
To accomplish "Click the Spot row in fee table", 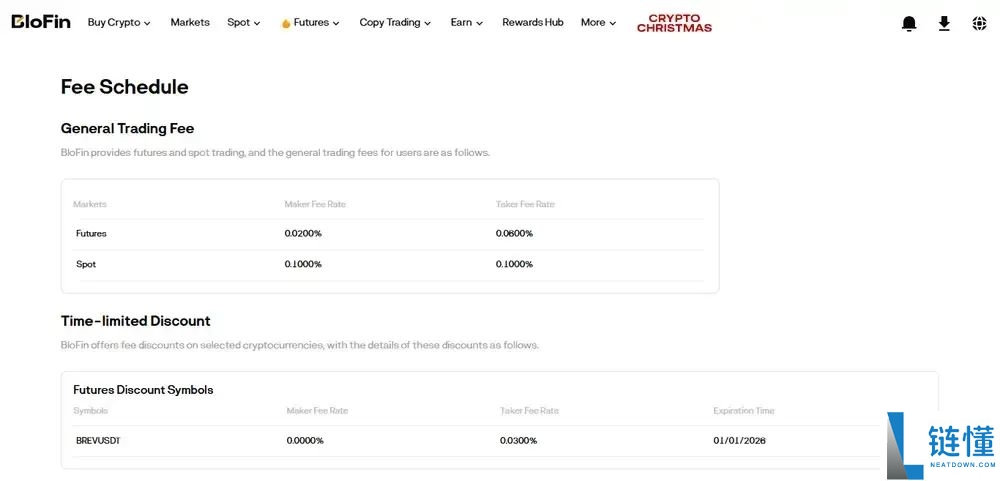I will click(x=389, y=264).
